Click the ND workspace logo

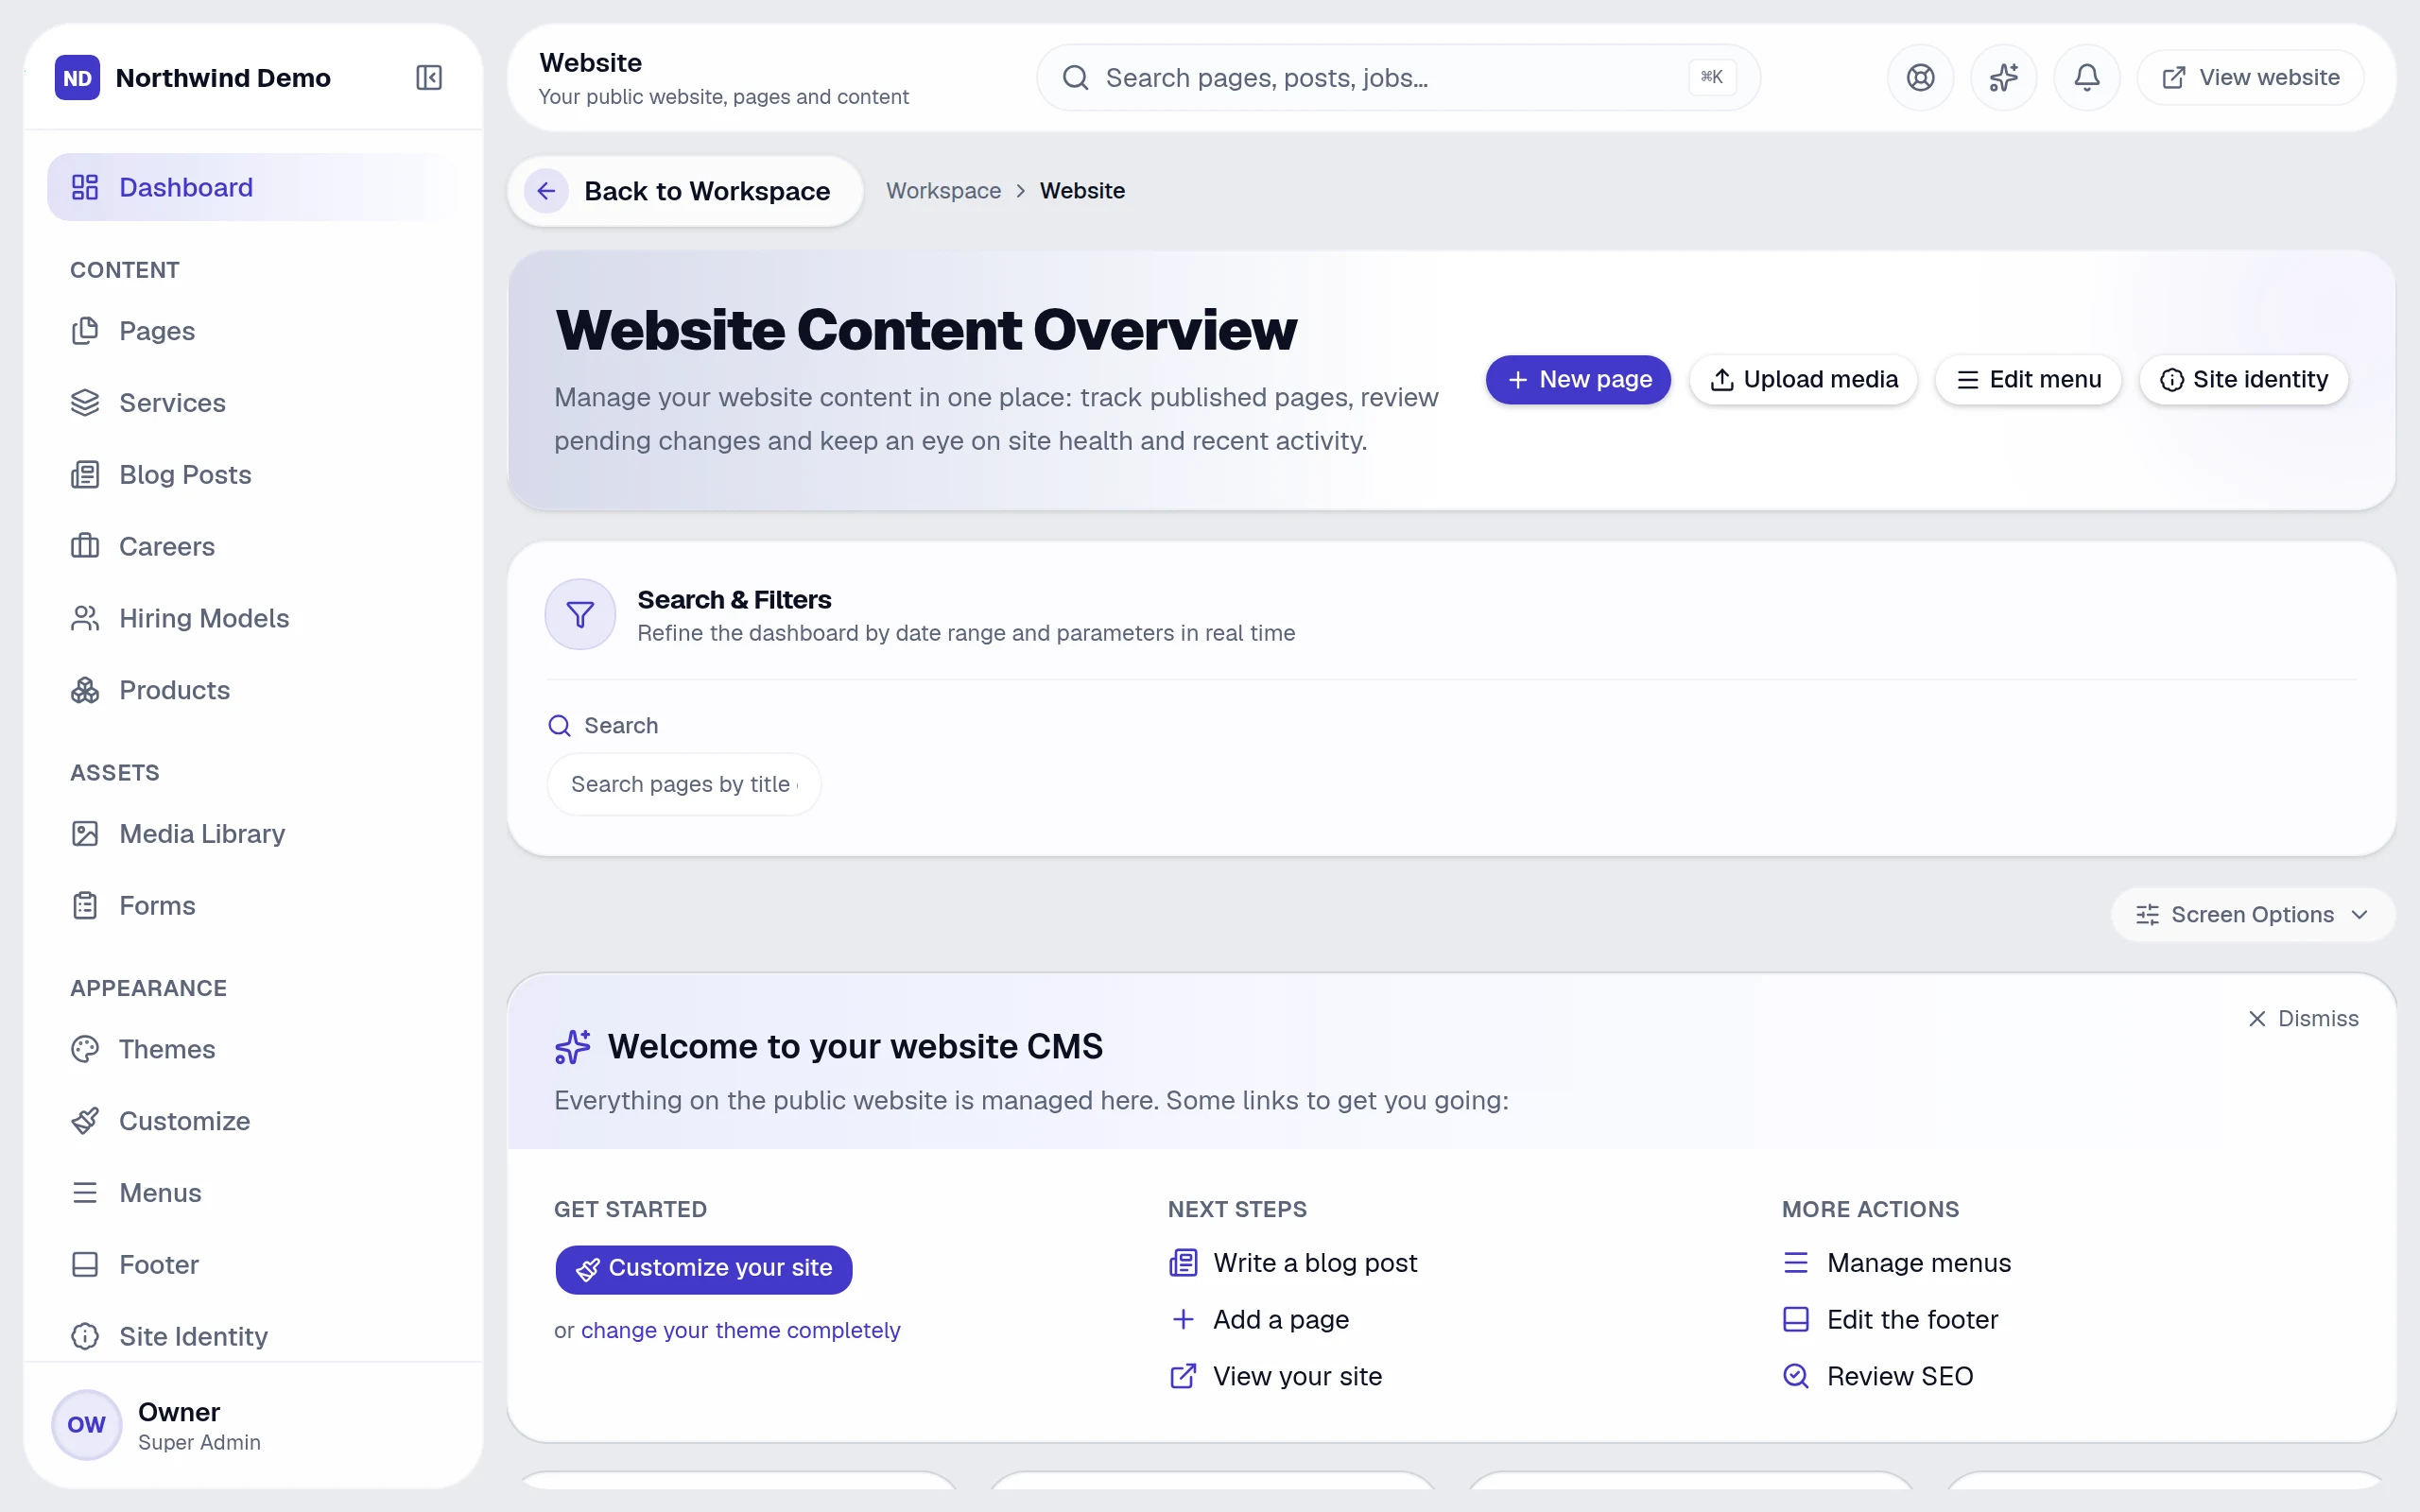(77, 77)
